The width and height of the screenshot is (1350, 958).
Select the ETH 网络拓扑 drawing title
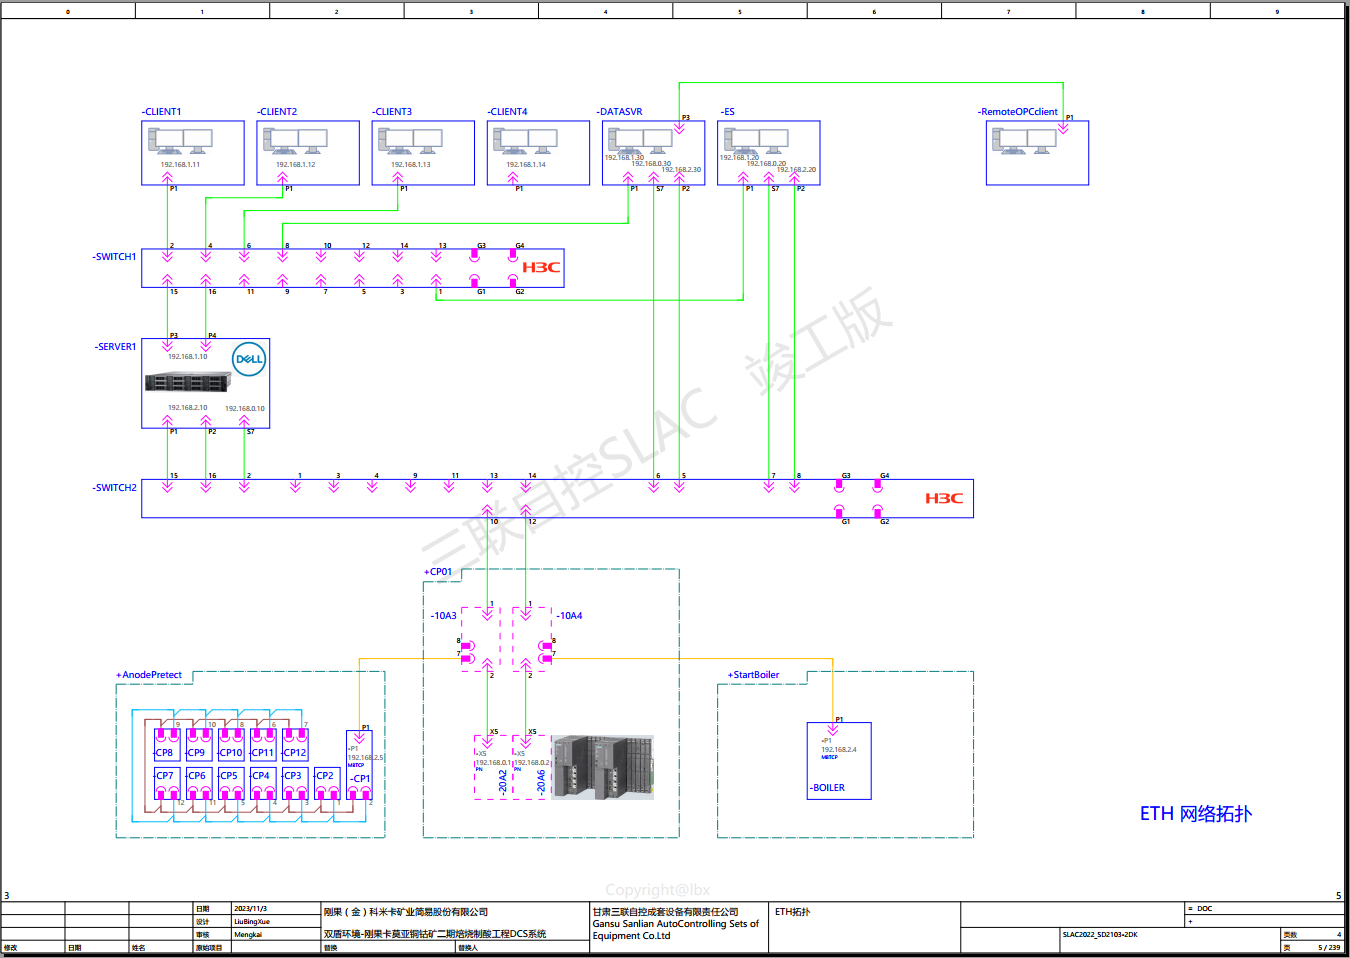[1196, 814]
